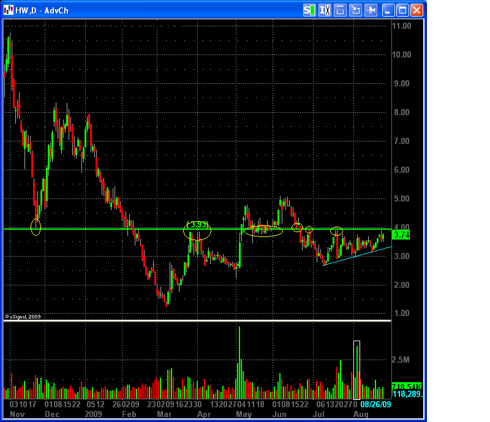Click the HW,D chart icon in title bar

[9, 10]
